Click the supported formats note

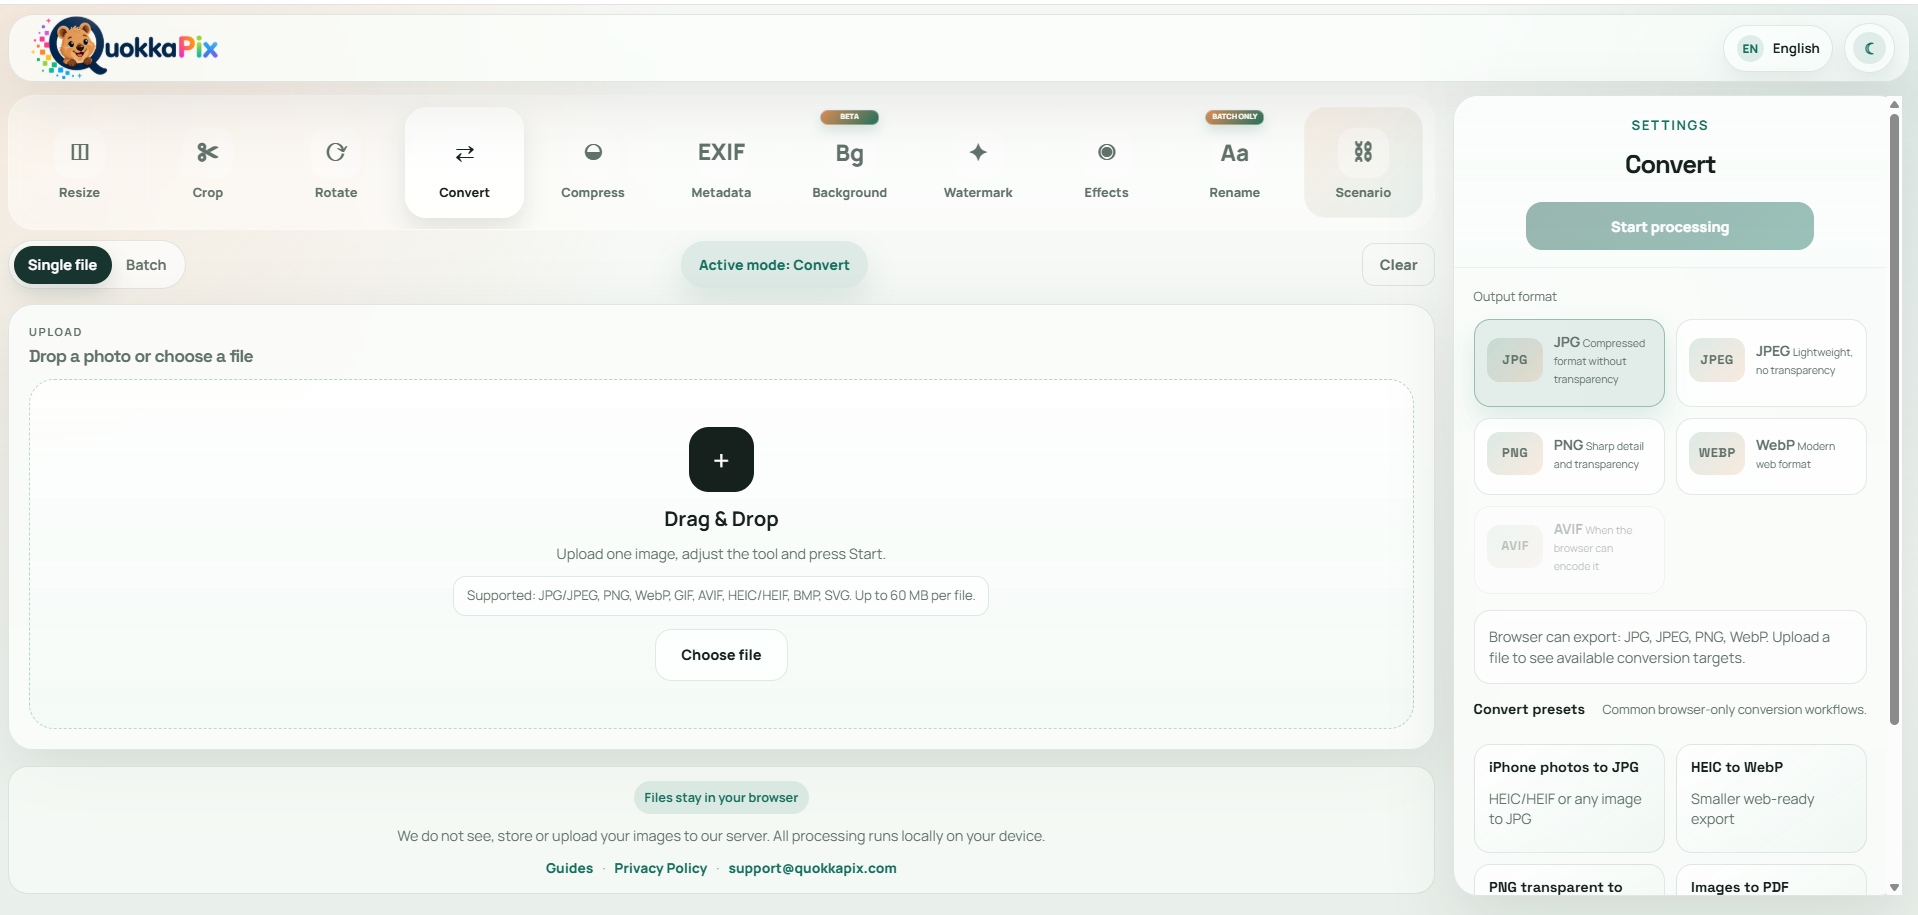click(721, 596)
